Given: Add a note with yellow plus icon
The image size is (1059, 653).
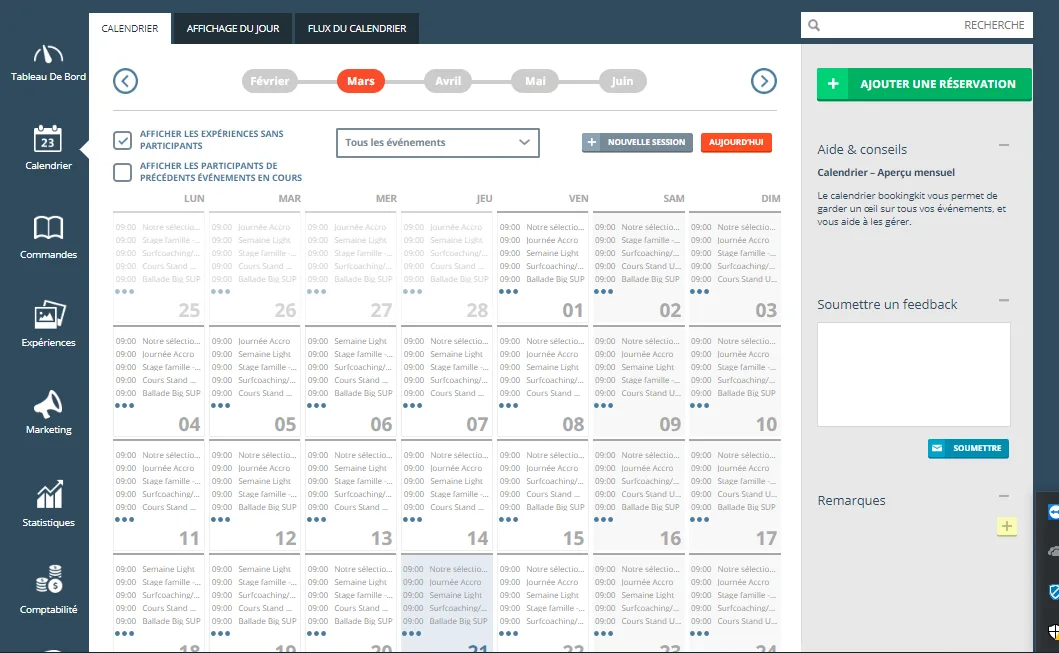Looking at the screenshot, I should pos(1006,526).
